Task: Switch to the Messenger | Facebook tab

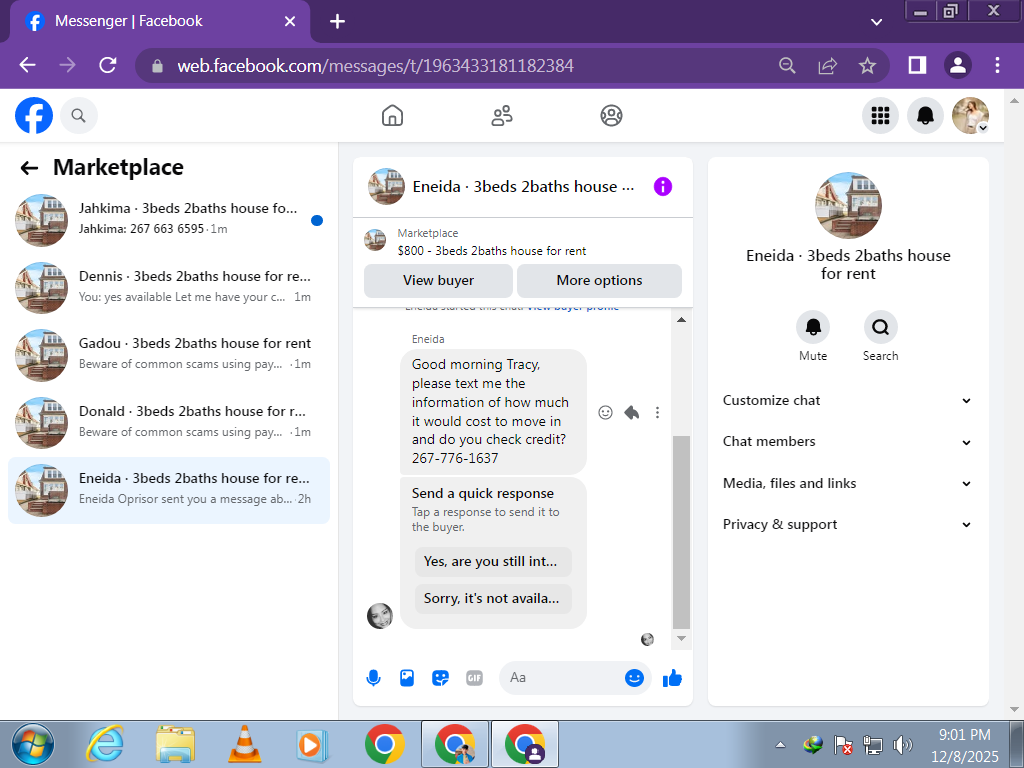Action: pyautogui.click(x=160, y=22)
